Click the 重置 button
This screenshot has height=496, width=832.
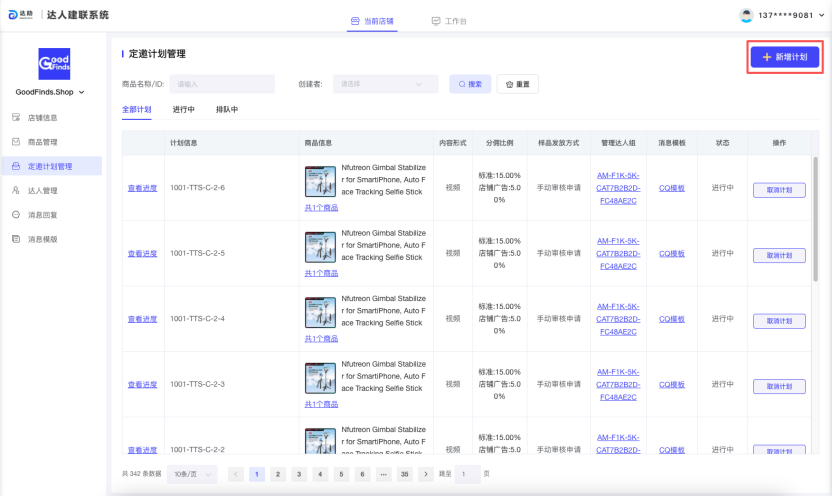518,84
